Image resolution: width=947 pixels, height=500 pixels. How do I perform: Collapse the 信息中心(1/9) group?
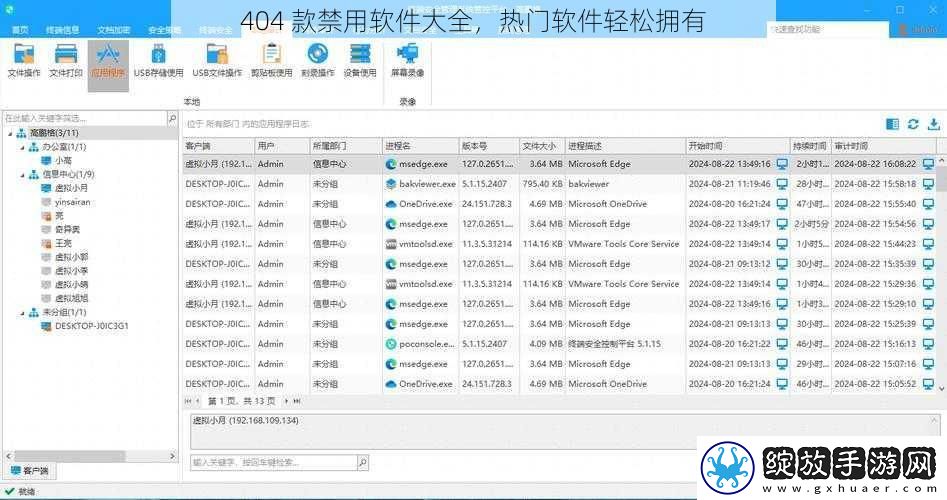pos(22,175)
